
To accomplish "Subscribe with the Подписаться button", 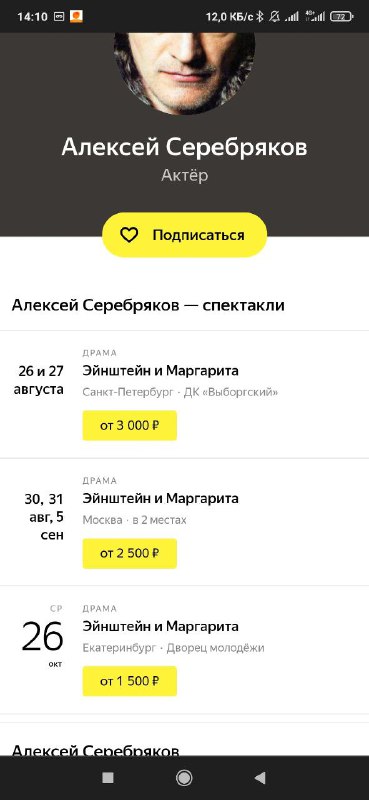I will coord(184,235).
